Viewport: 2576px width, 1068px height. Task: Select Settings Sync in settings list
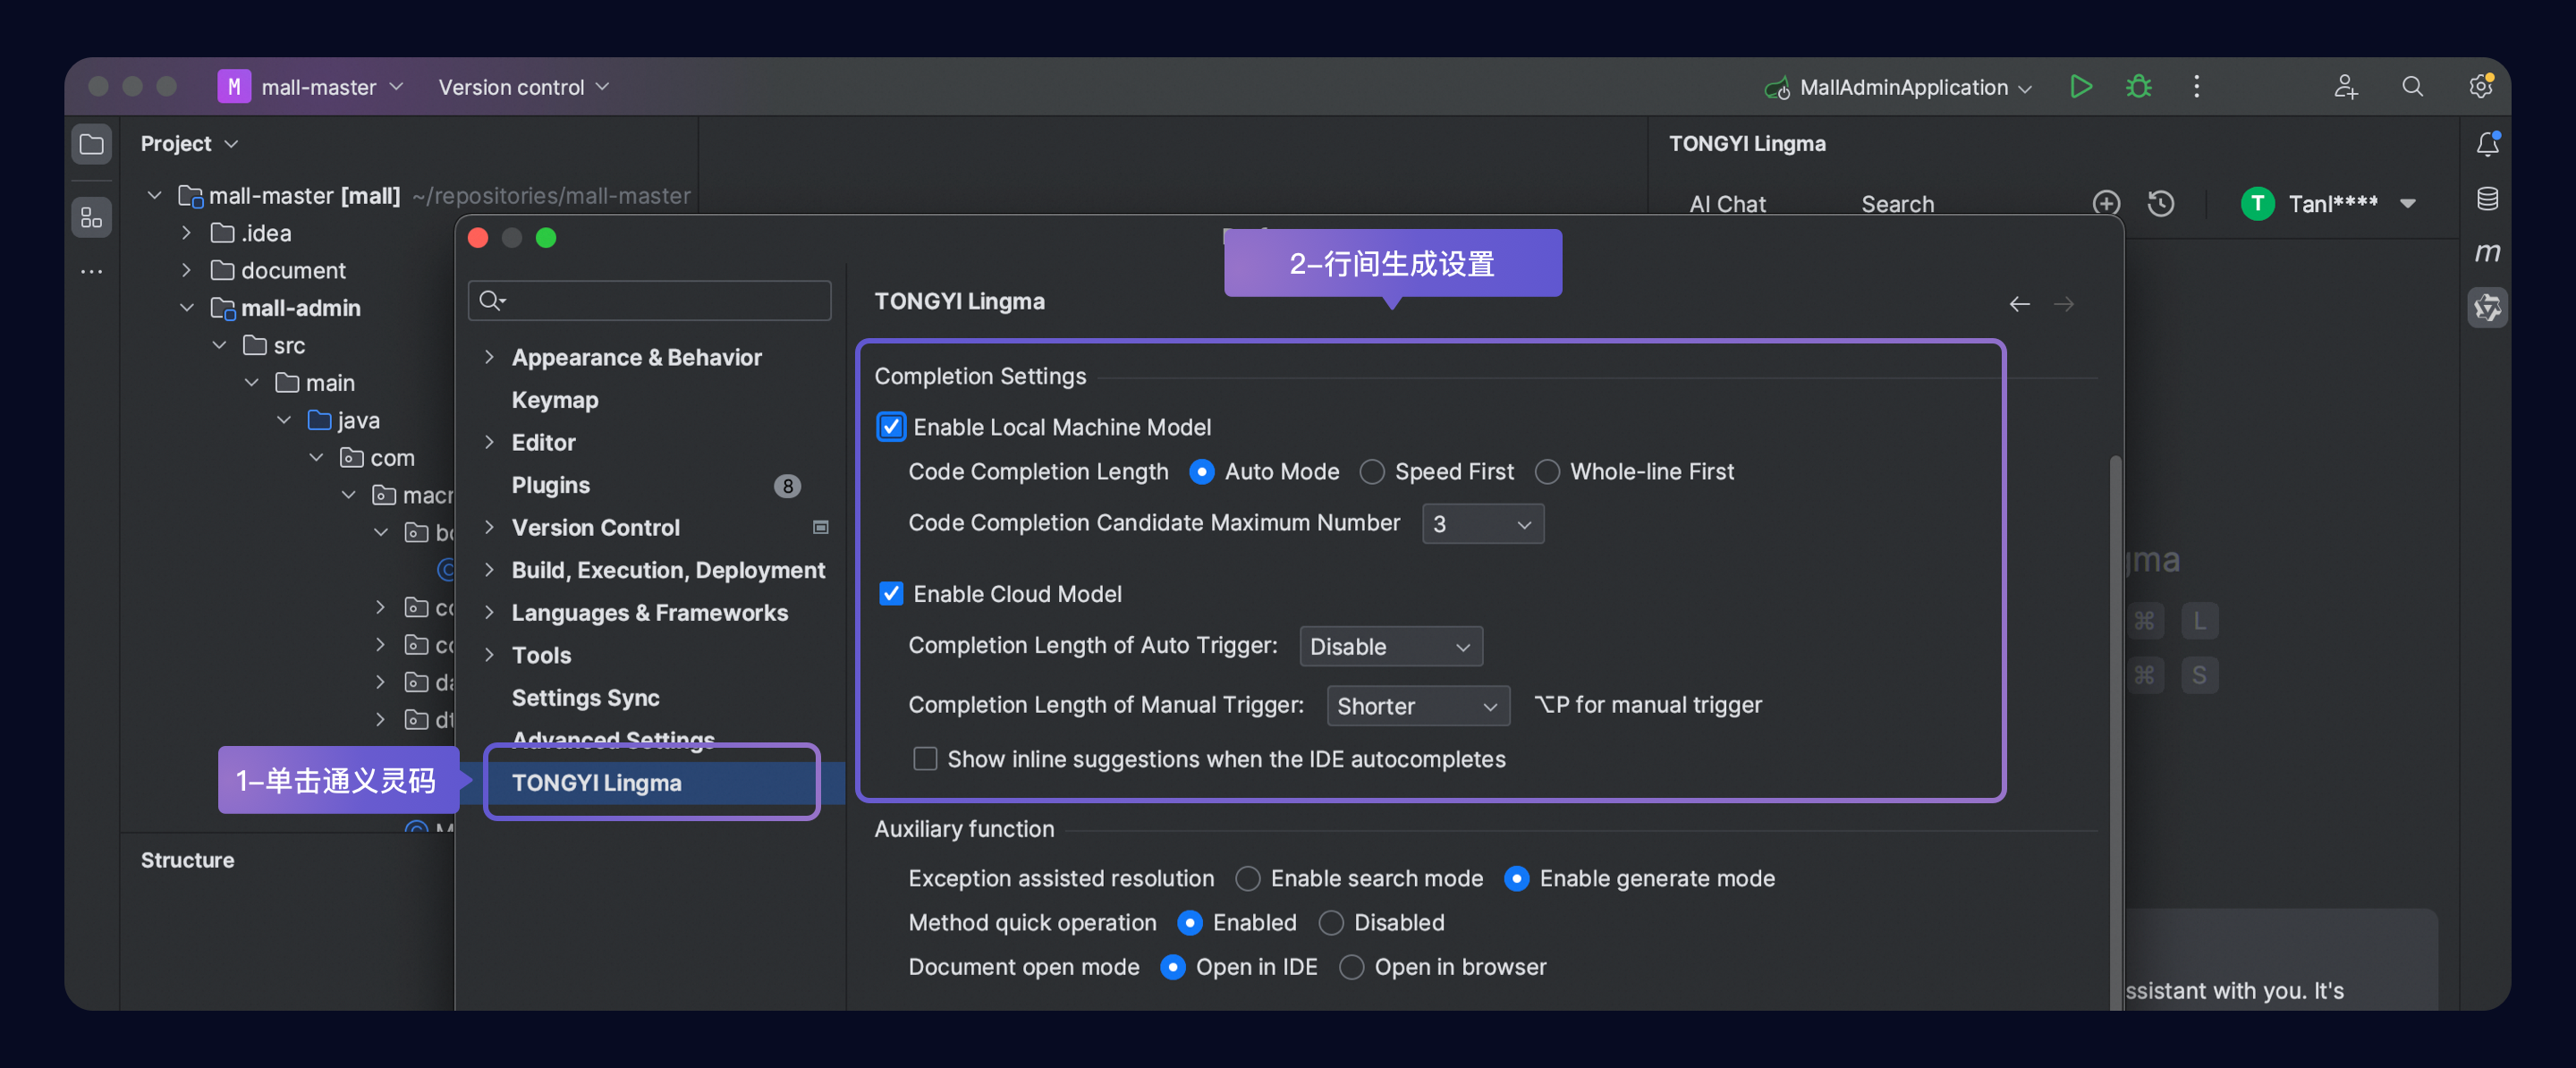(585, 698)
